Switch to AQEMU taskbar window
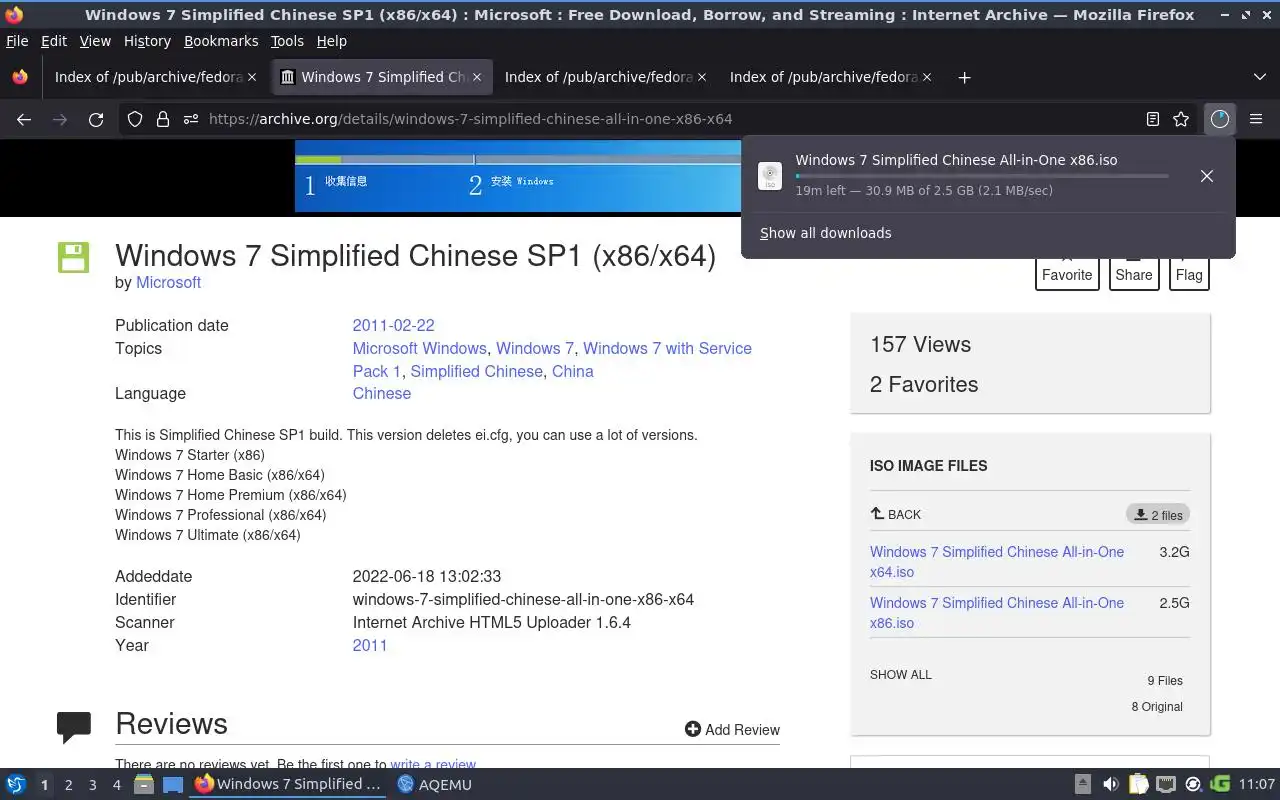The width and height of the screenshot is (1280, 800). pos(435,785)
